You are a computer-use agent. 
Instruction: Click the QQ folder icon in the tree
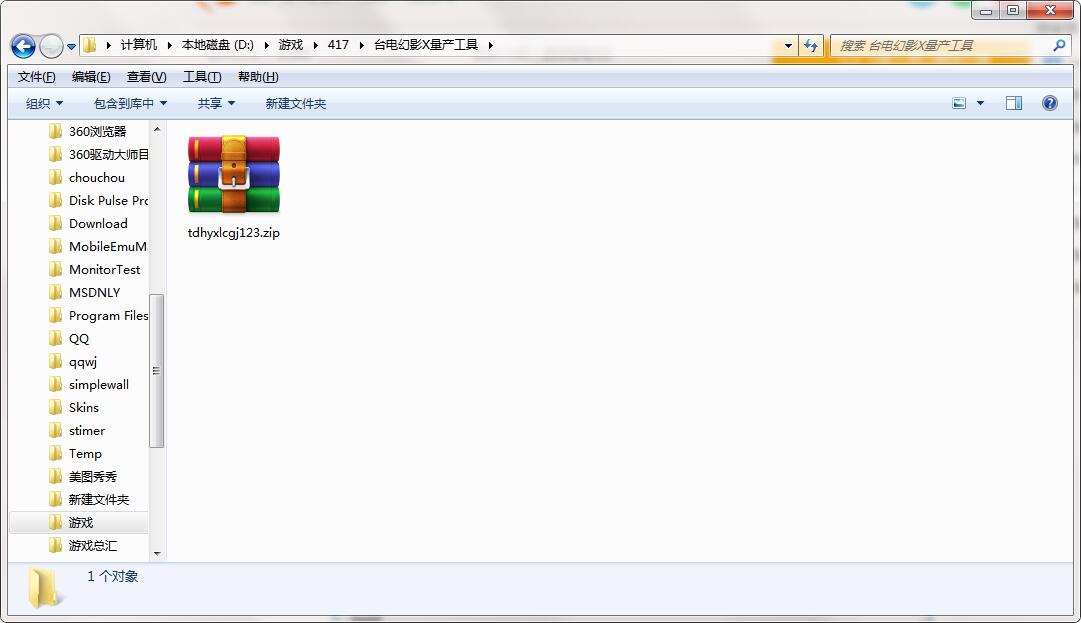coord(56,338)
